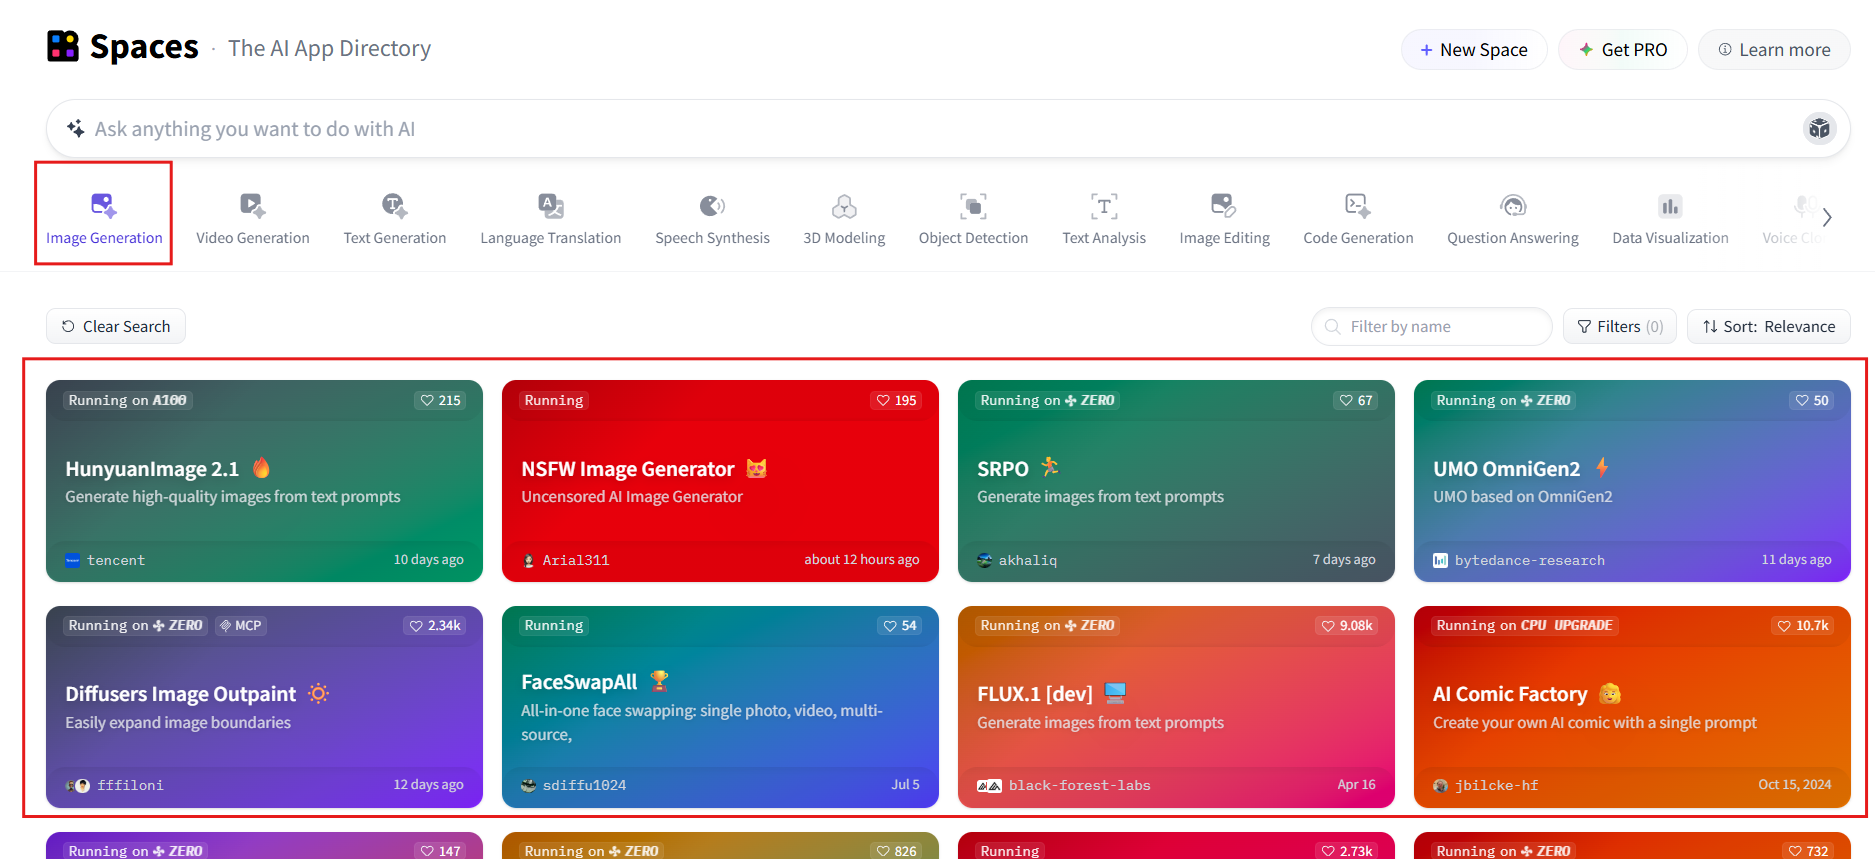1875x859 pixels.
Task: Click the lightning emoji beside UMO OmniGen2
Action: click(x=1602, y=467)
